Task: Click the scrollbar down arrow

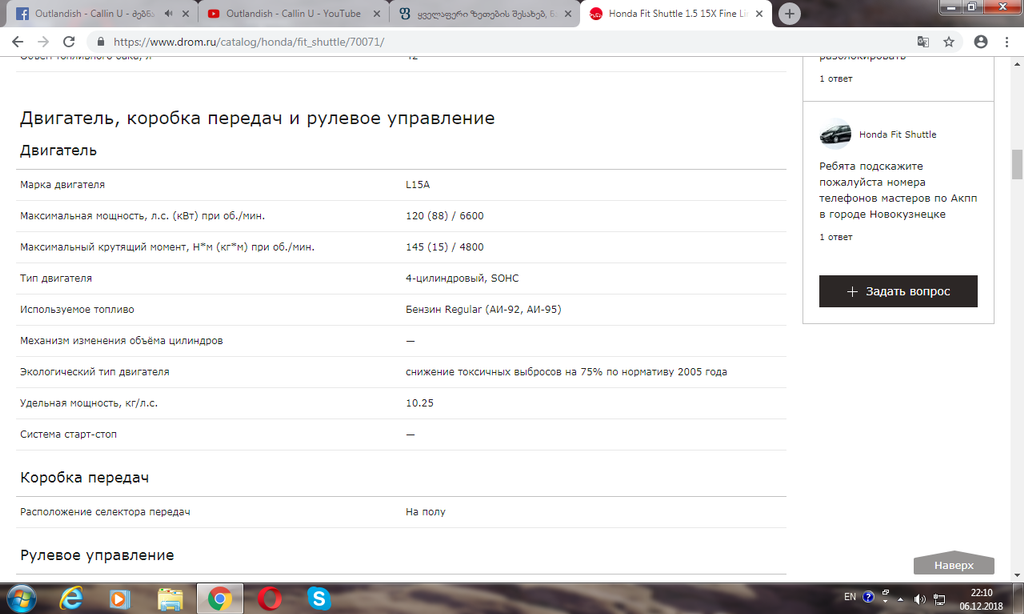Action: pos(1017,575)
